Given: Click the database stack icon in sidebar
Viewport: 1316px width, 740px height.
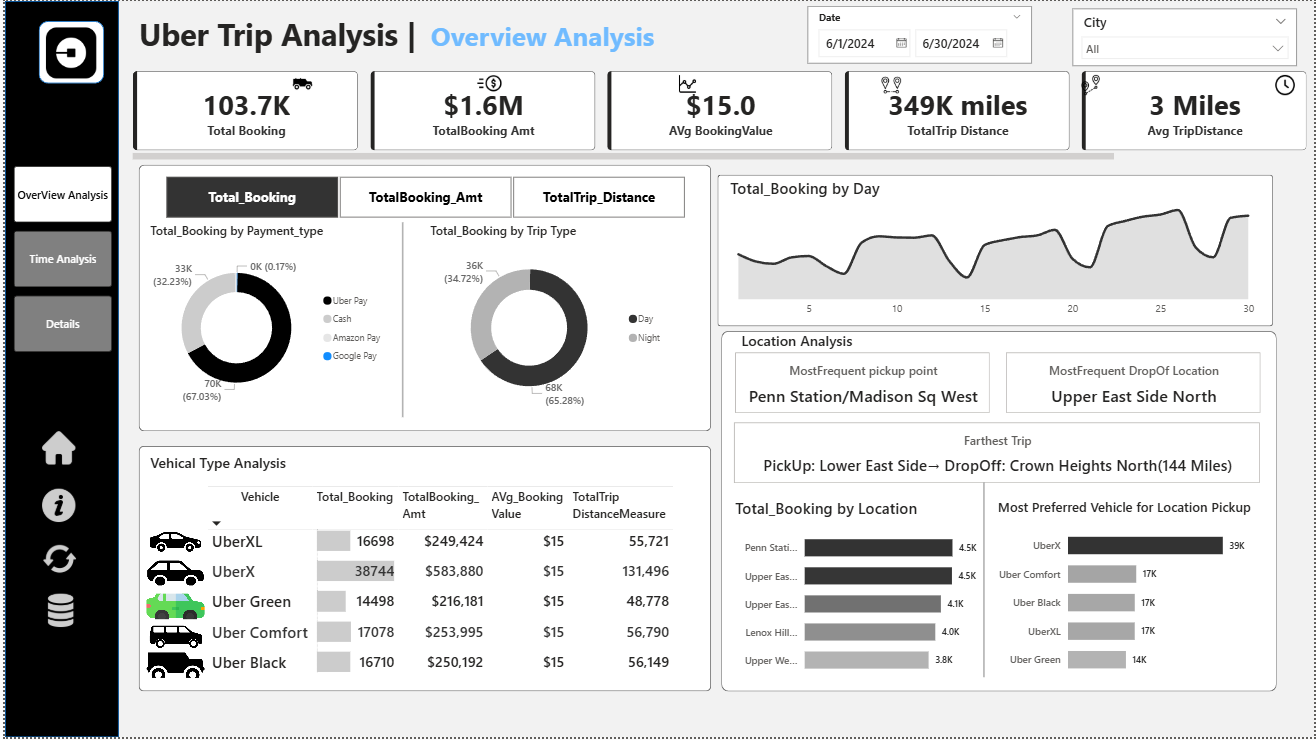Looking at the screenshot, I should 60,610.
